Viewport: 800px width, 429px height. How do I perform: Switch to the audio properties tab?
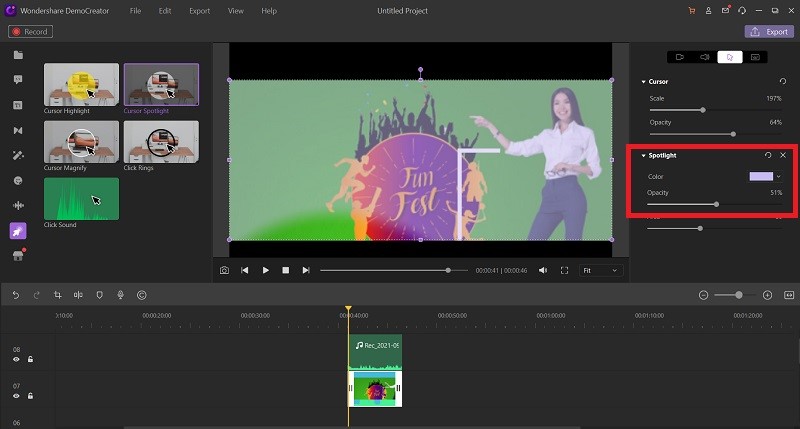click(705, 57)
